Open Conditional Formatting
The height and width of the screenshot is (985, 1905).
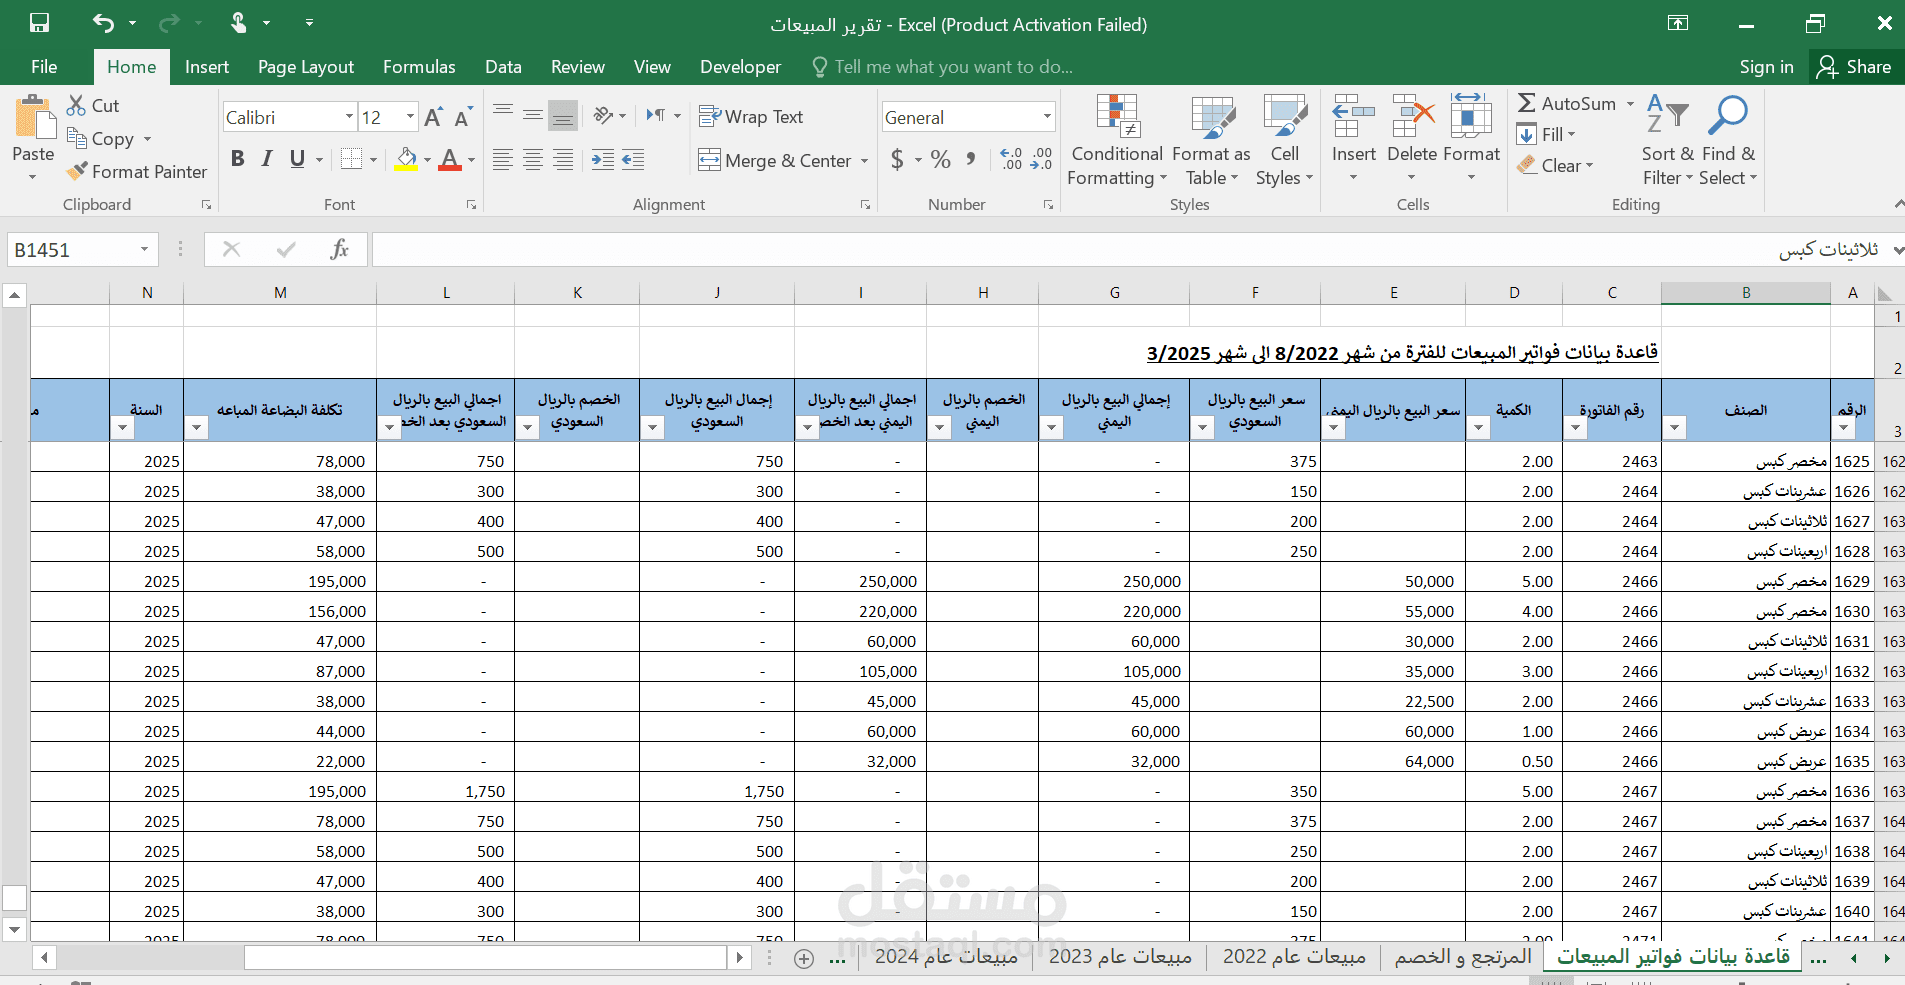click(1117, 141)
